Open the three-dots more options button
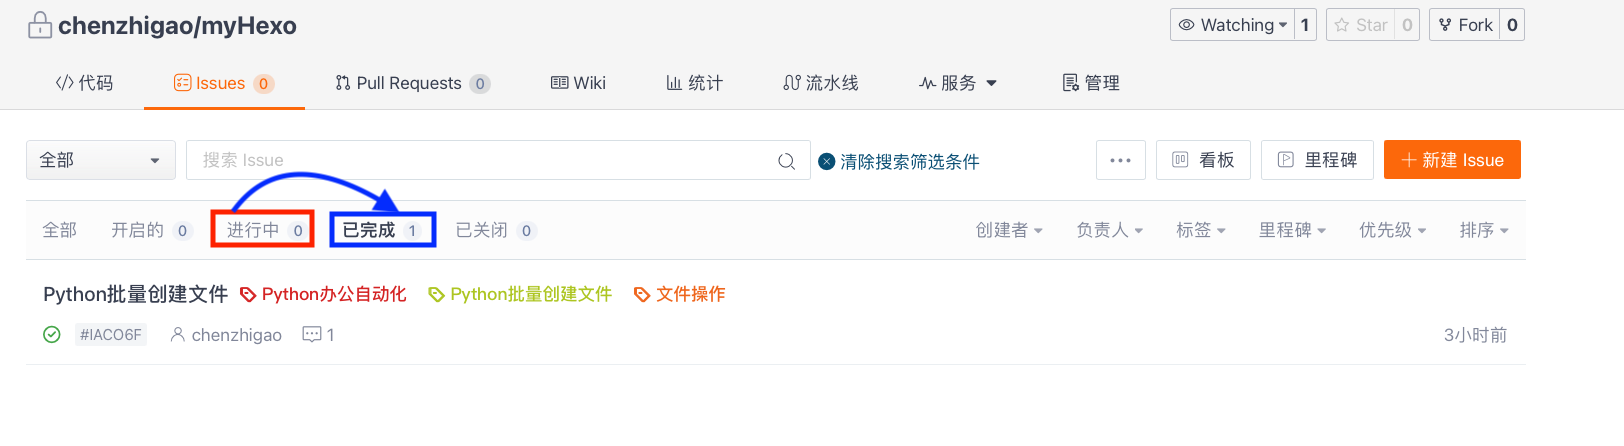 click(1120, 160)
